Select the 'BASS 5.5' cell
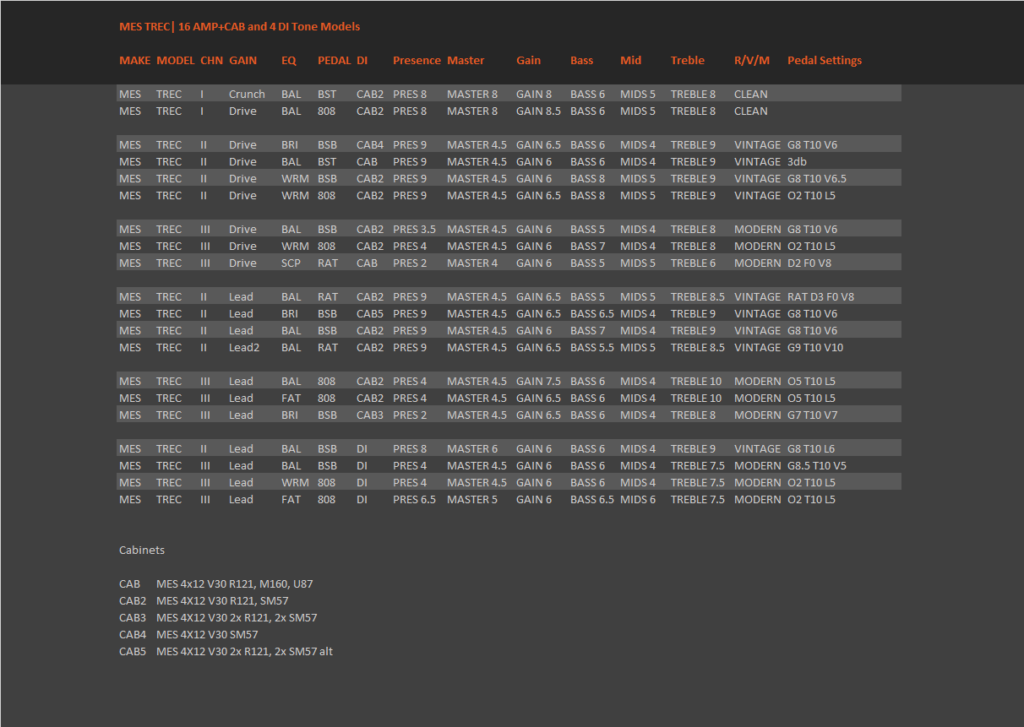Screen dimensions: 1024x727 click(592, 347)
